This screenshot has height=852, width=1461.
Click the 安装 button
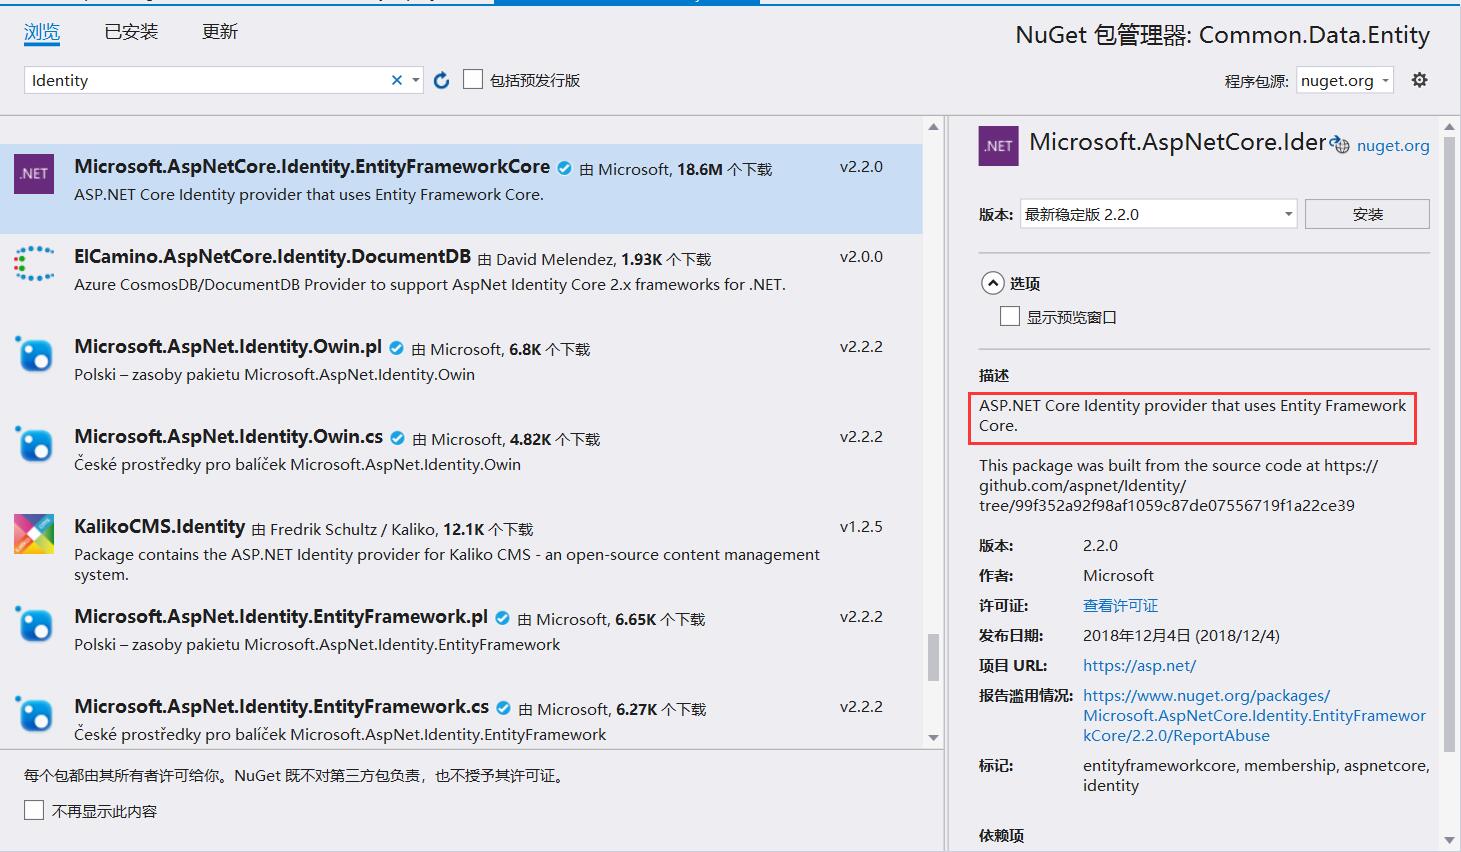(1366, 214)
